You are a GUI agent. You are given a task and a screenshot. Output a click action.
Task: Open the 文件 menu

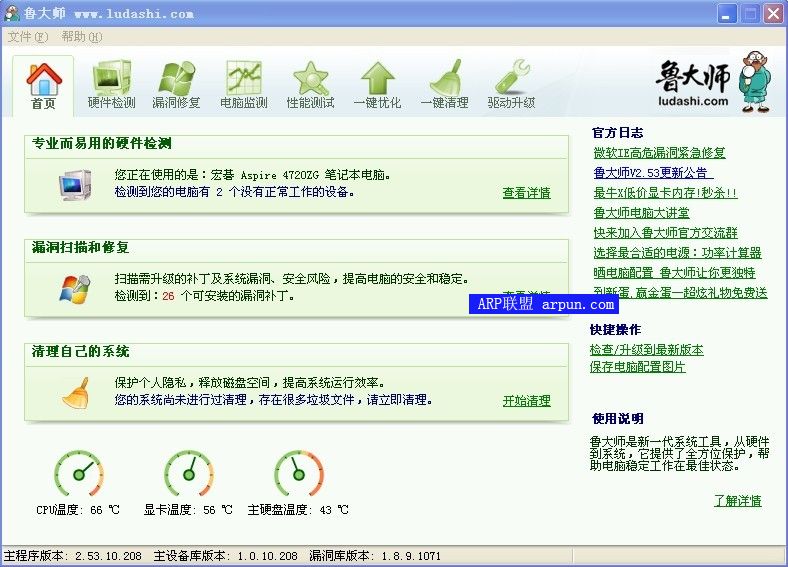point(27,37)
